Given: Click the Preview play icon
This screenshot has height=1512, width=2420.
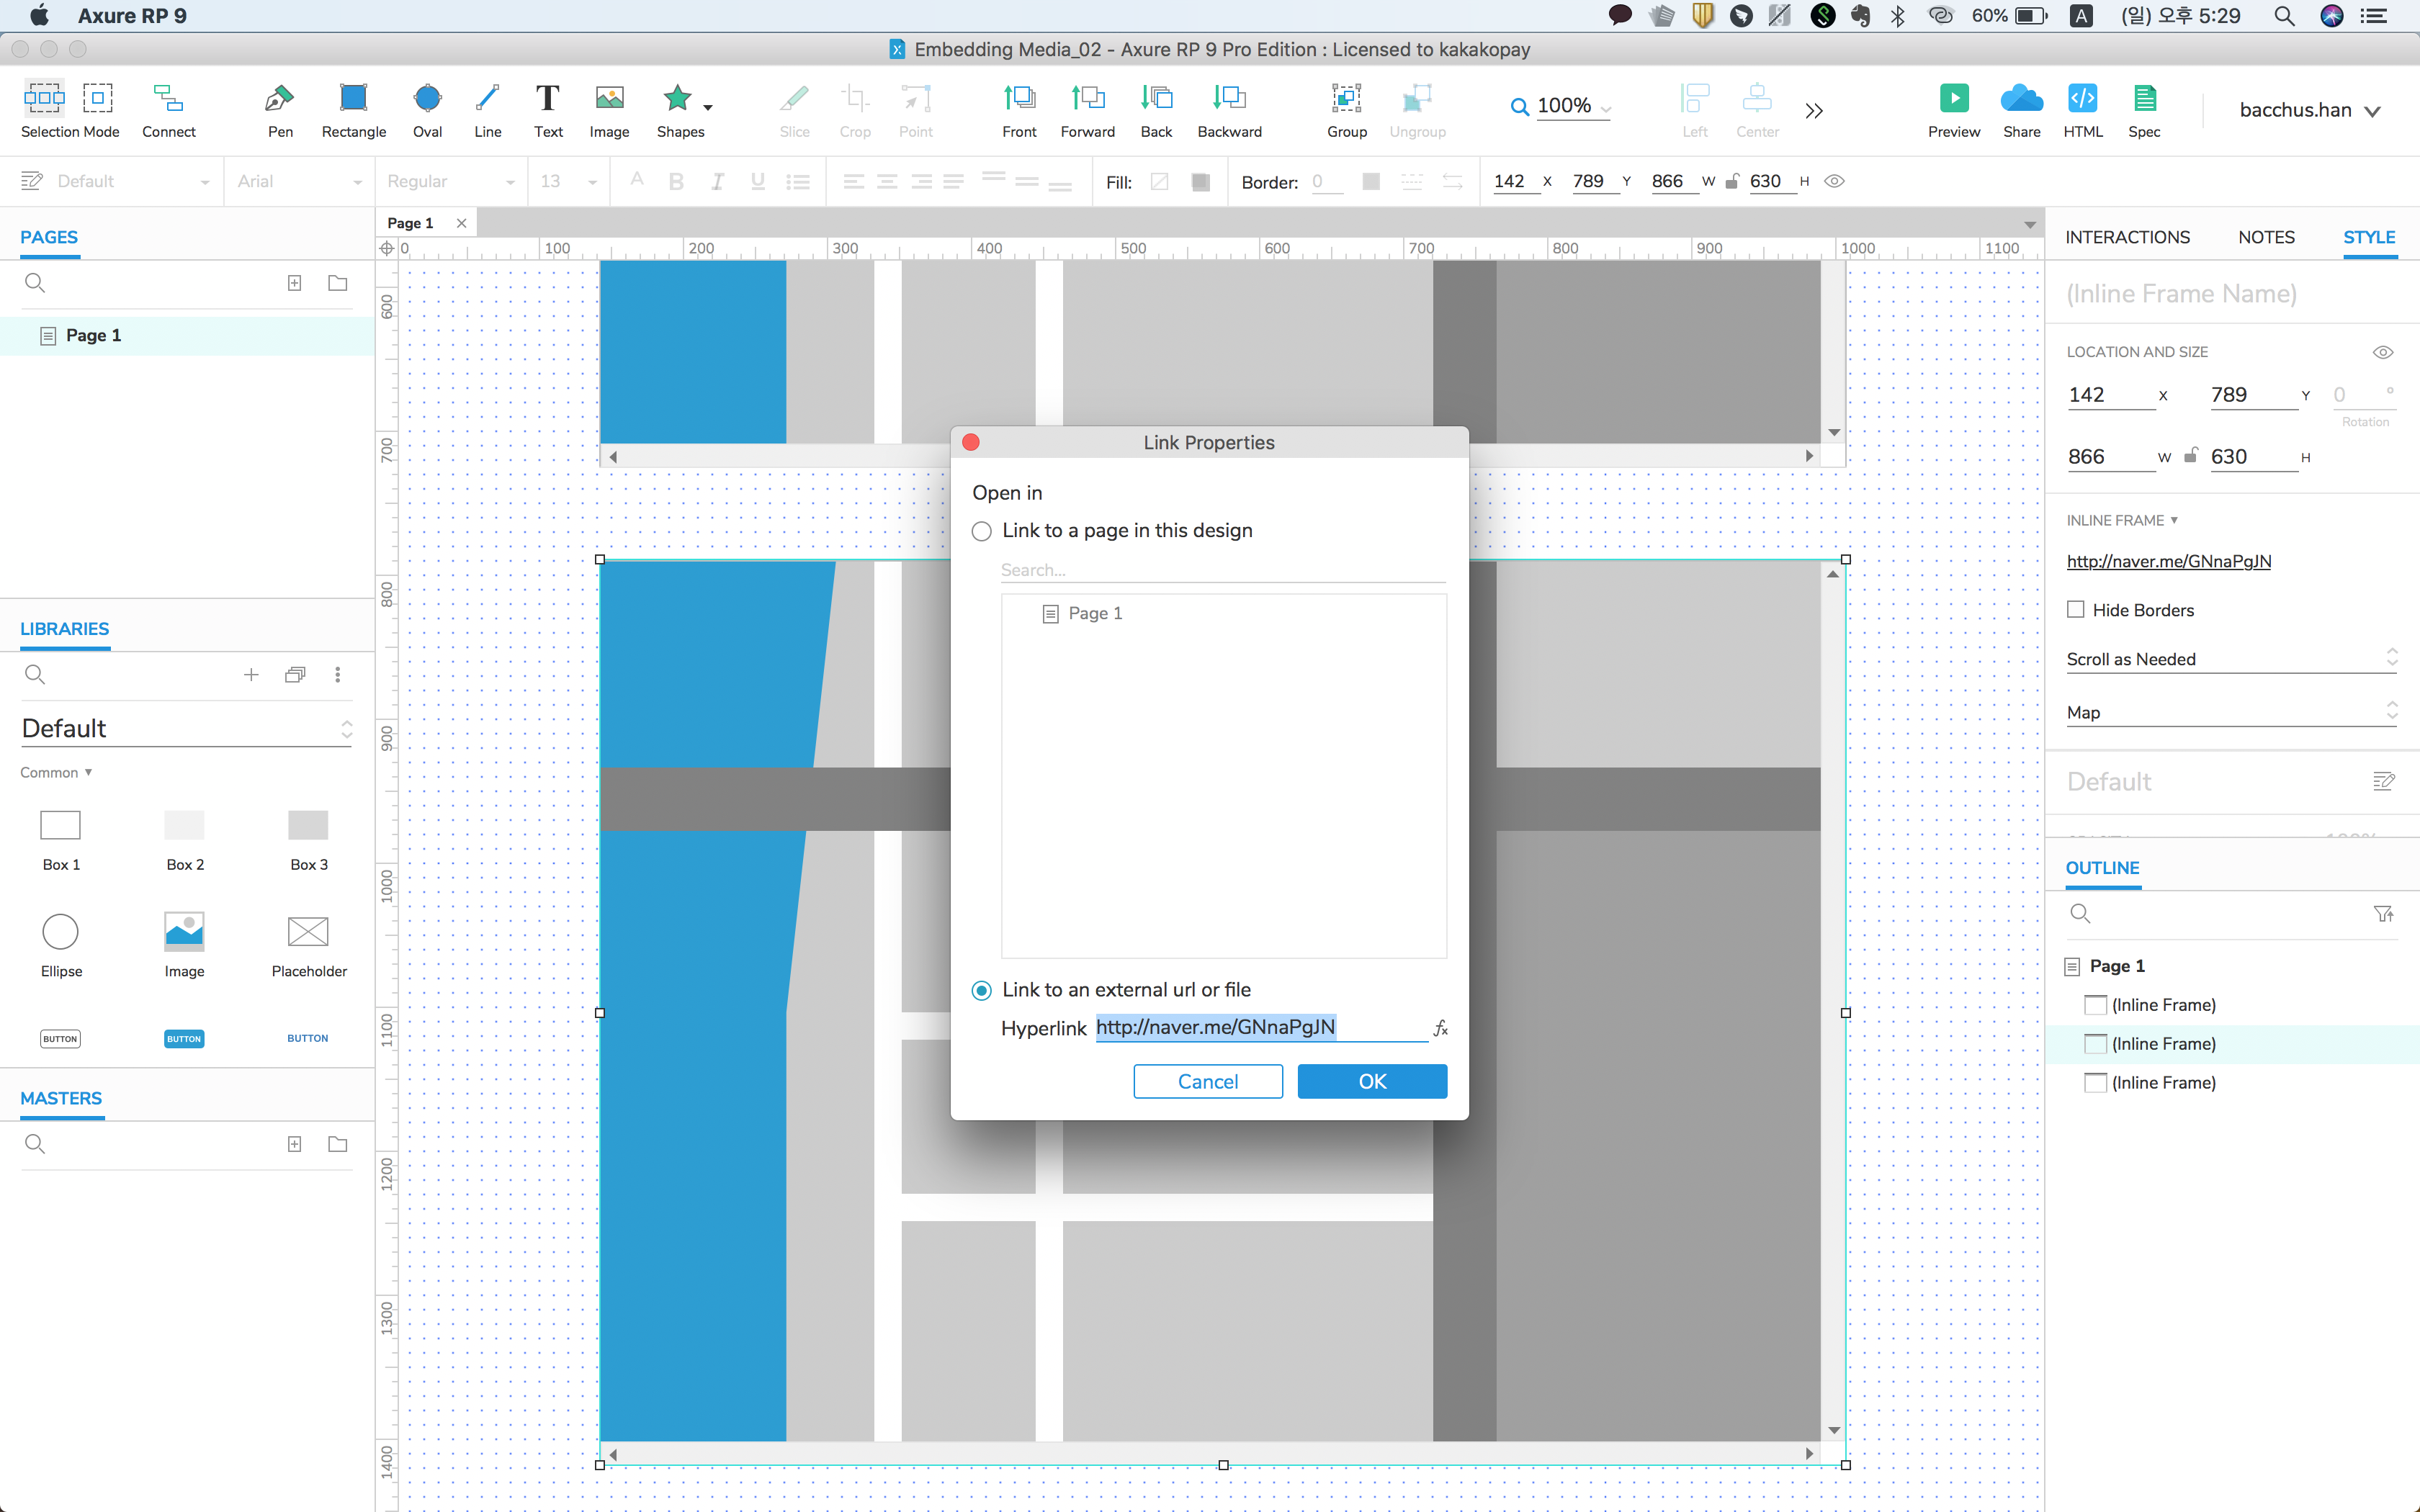Looking at the screenshot, I should click(1953, 99).
